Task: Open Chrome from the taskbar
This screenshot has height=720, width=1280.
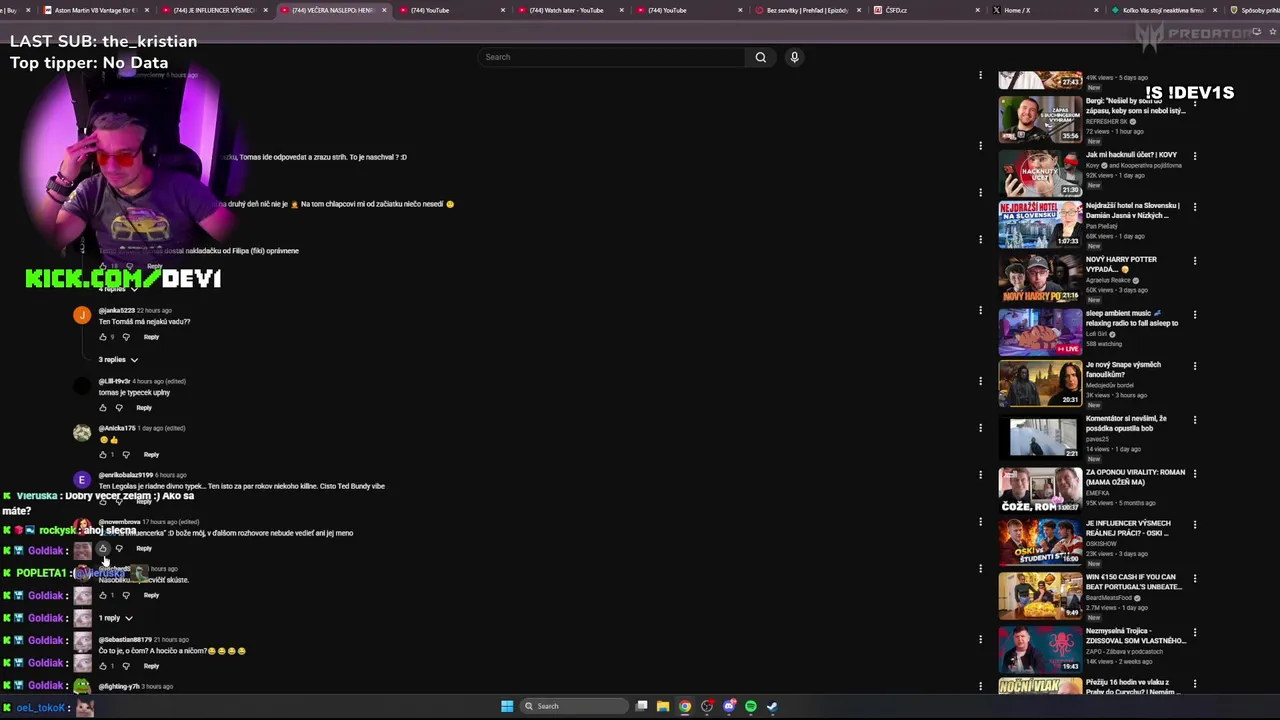Action: [685, 706]
